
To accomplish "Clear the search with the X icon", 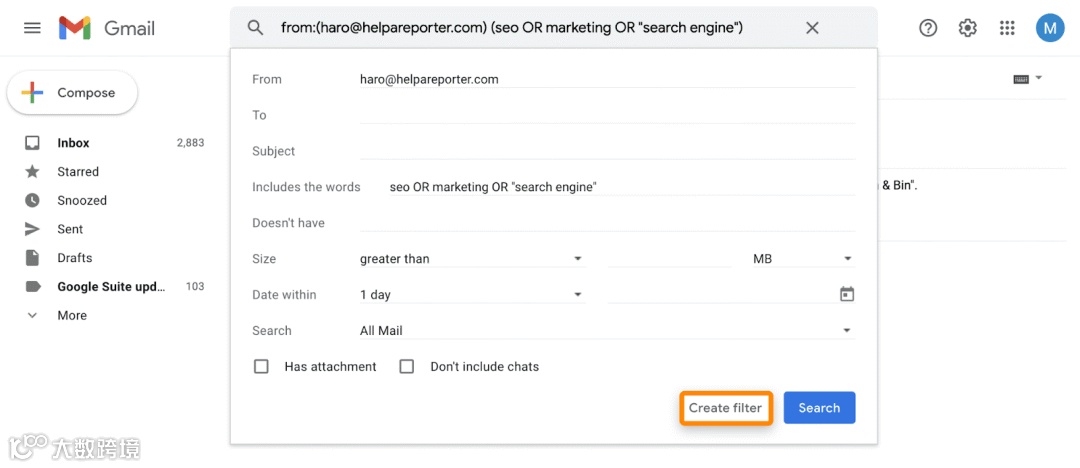I will (812, 28).
